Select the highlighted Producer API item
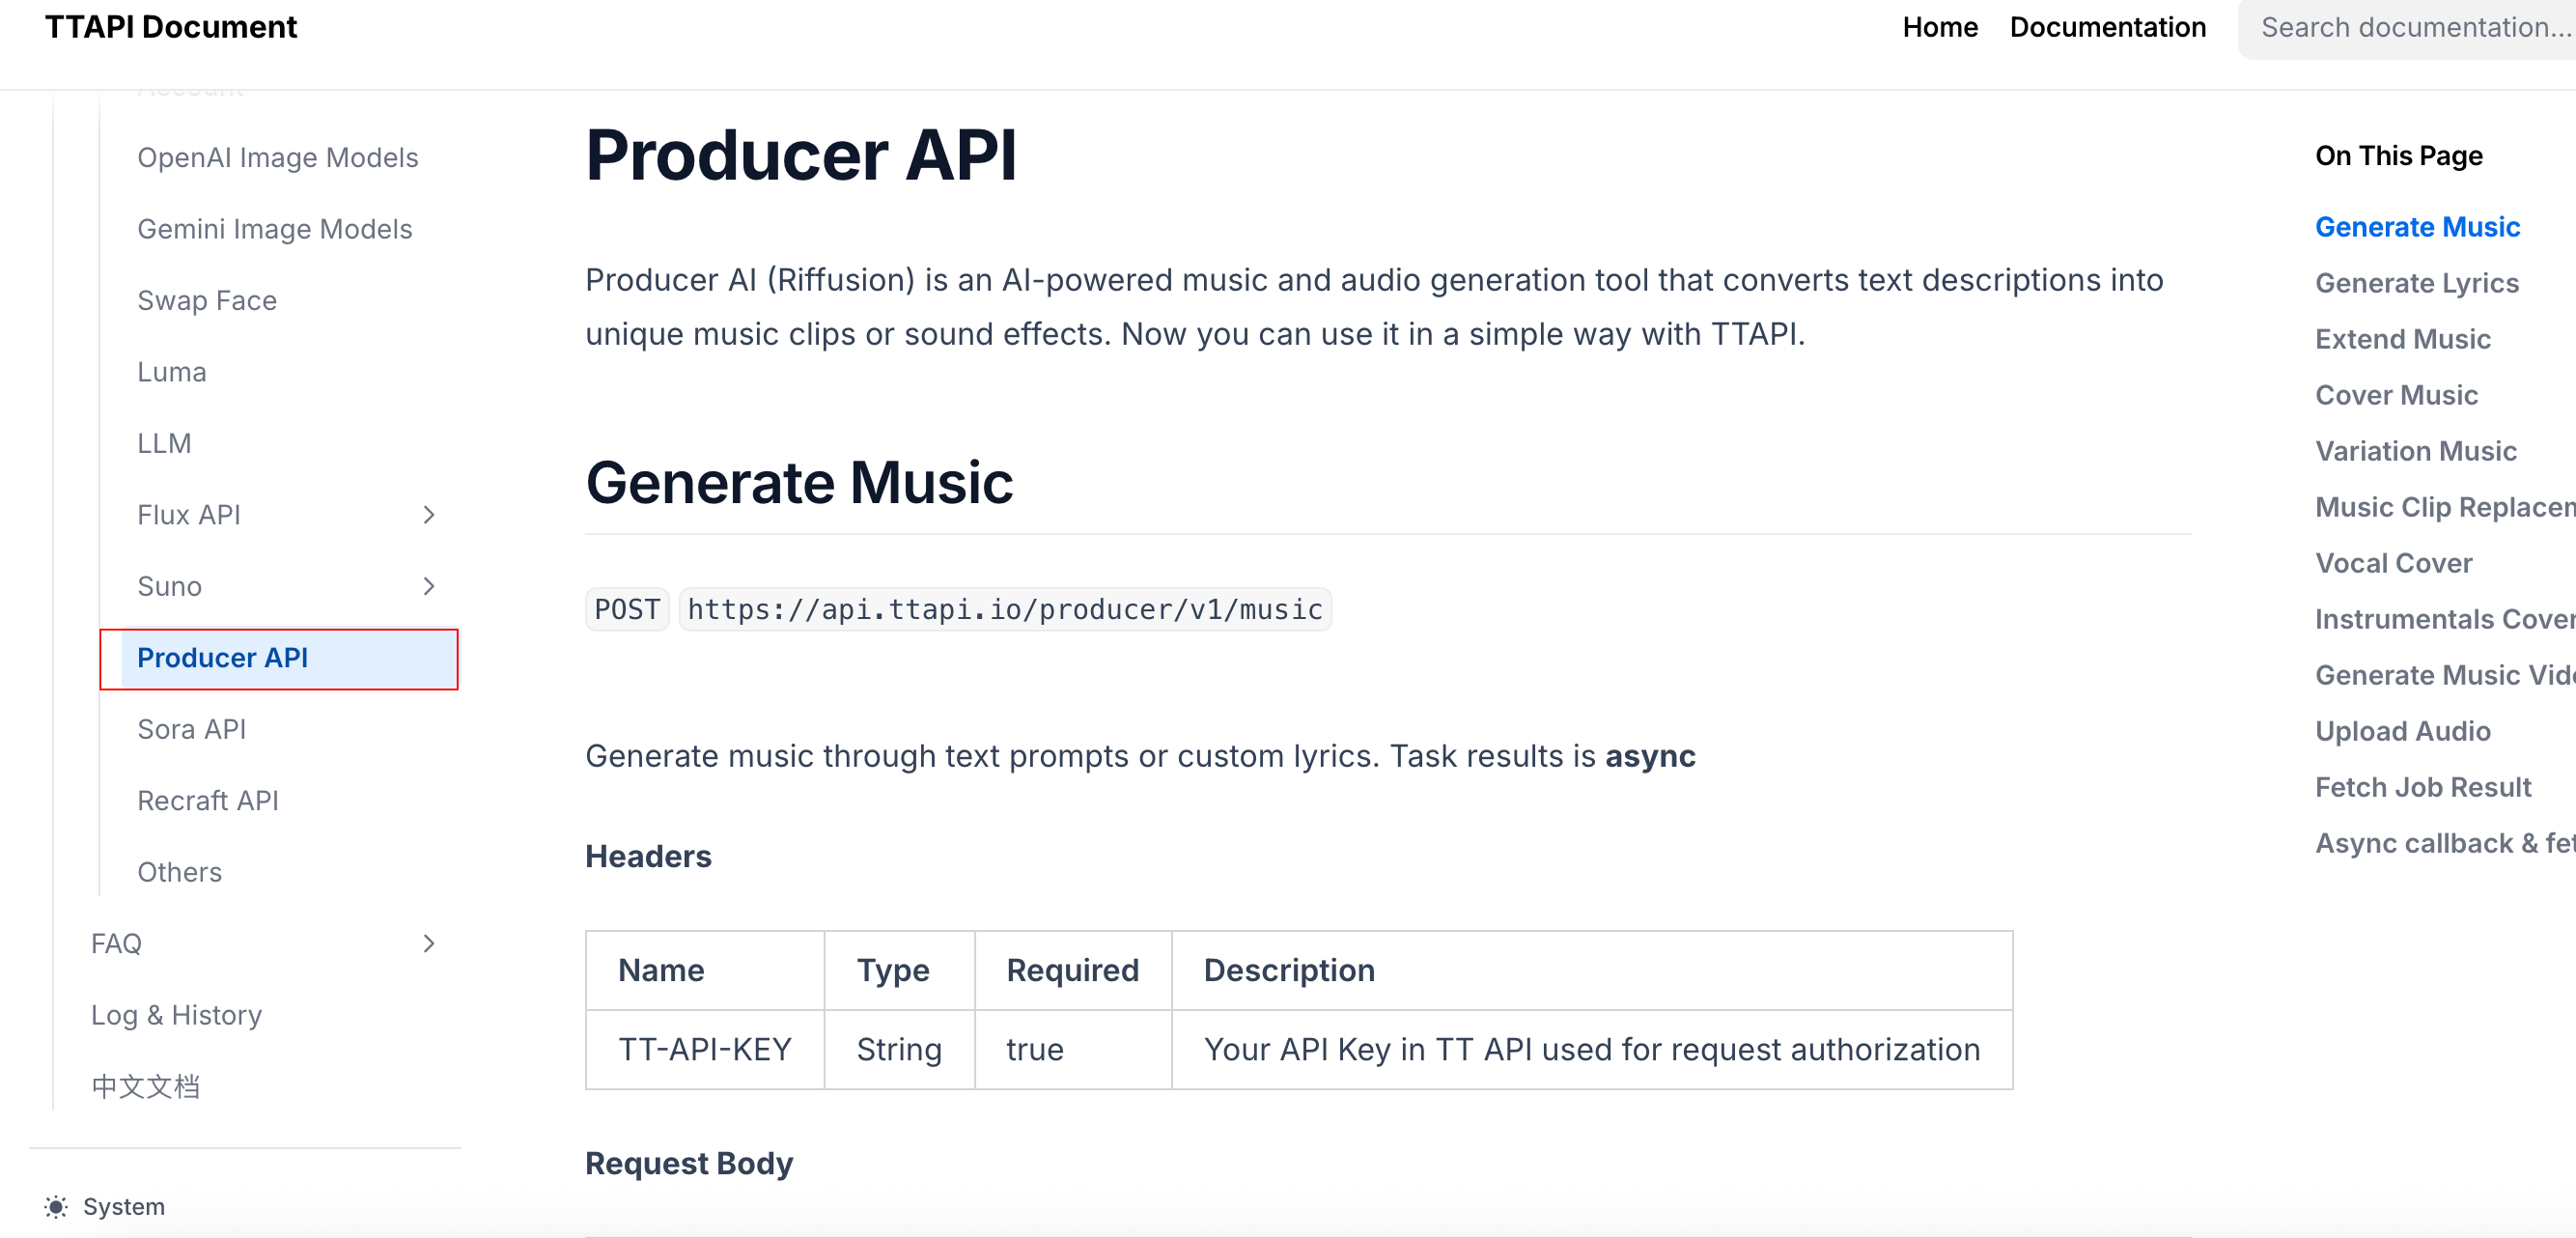This screenshot has width=2576, height=1238. 289,658
